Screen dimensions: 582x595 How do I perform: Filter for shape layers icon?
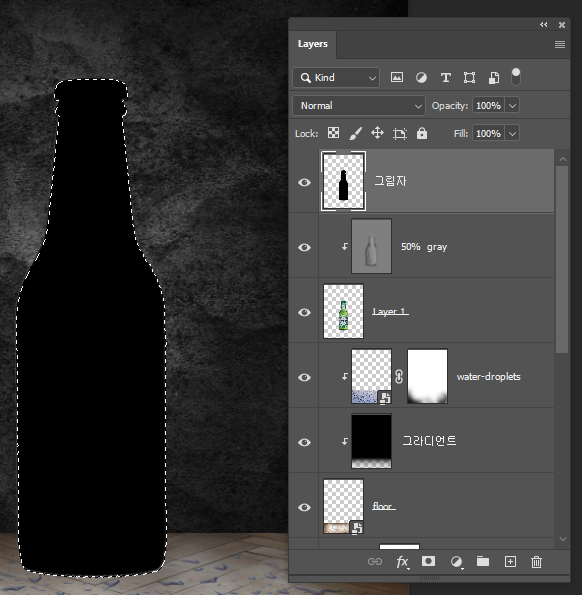point(469,78)
